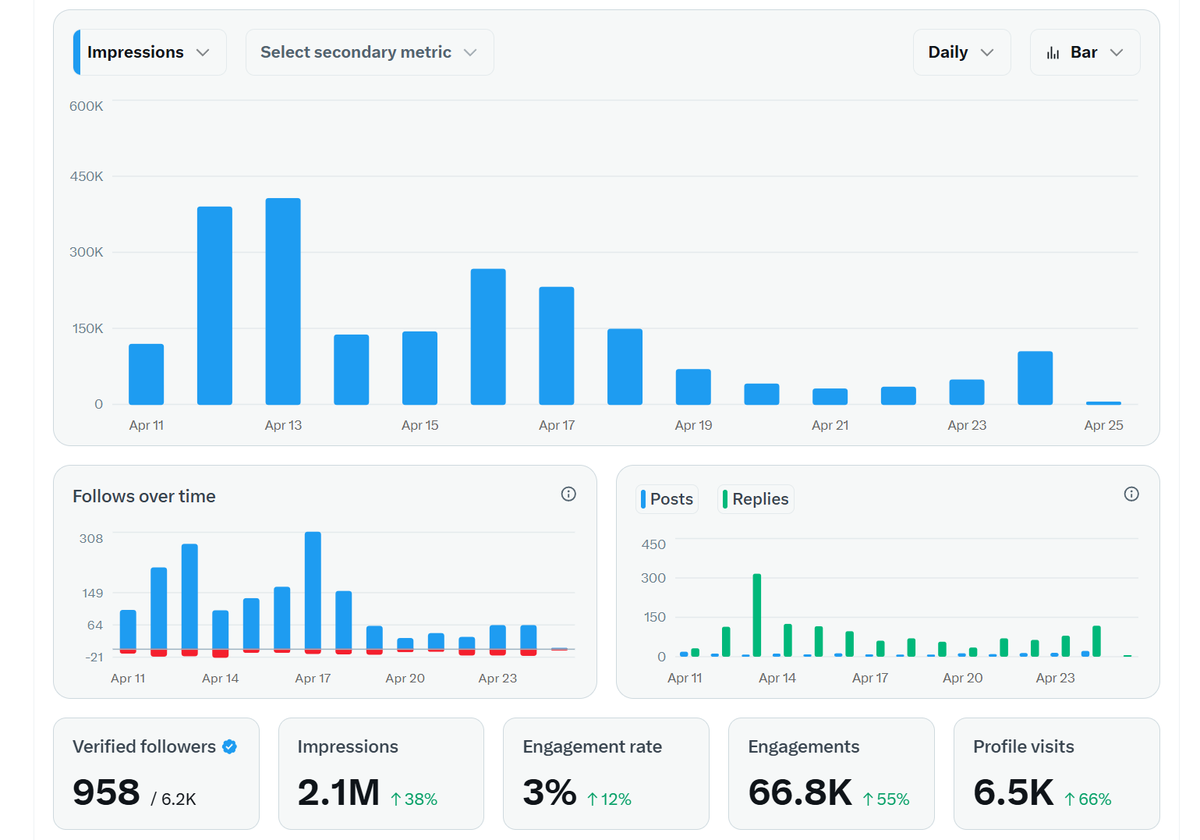Toggle the Replies series visibility
The width and height of the screenshot is (1200, 840).
[755, 498]
